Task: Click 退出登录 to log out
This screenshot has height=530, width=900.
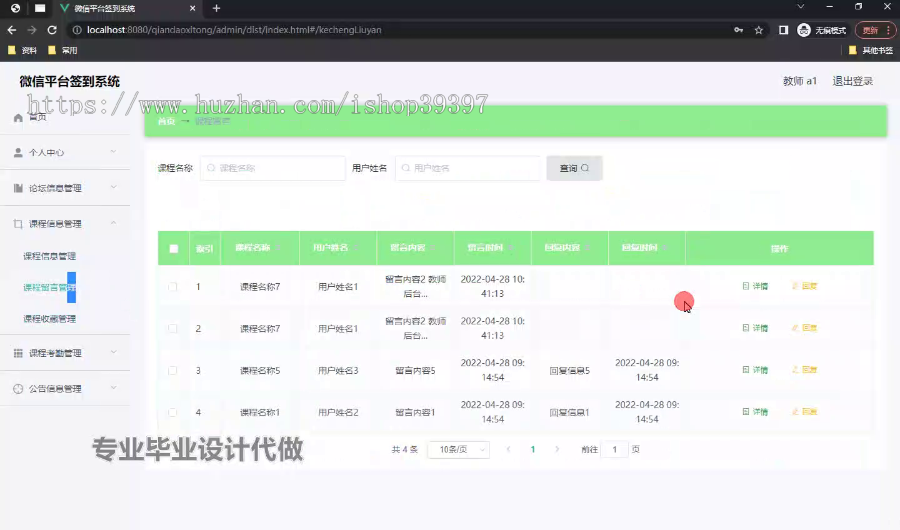Action: pyautogui.click(x=852, y=81)
